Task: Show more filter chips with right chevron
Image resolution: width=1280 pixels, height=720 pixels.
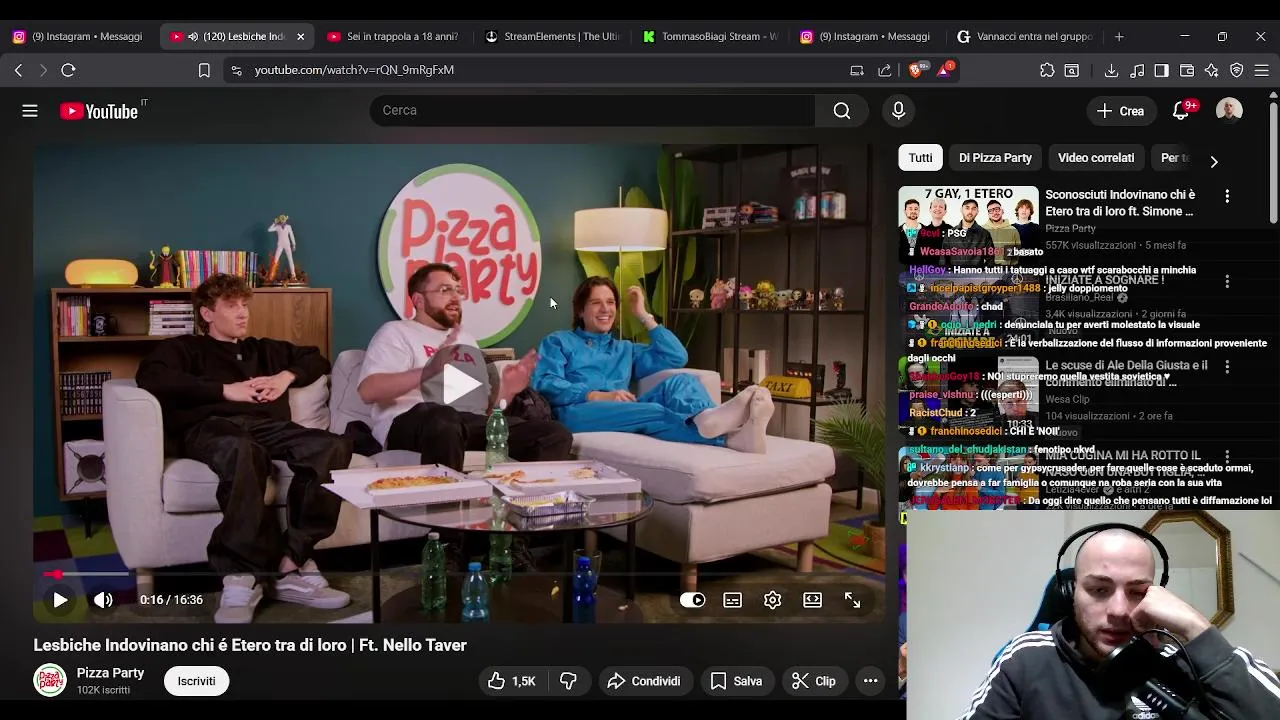Action: (x=1214, y=161)
